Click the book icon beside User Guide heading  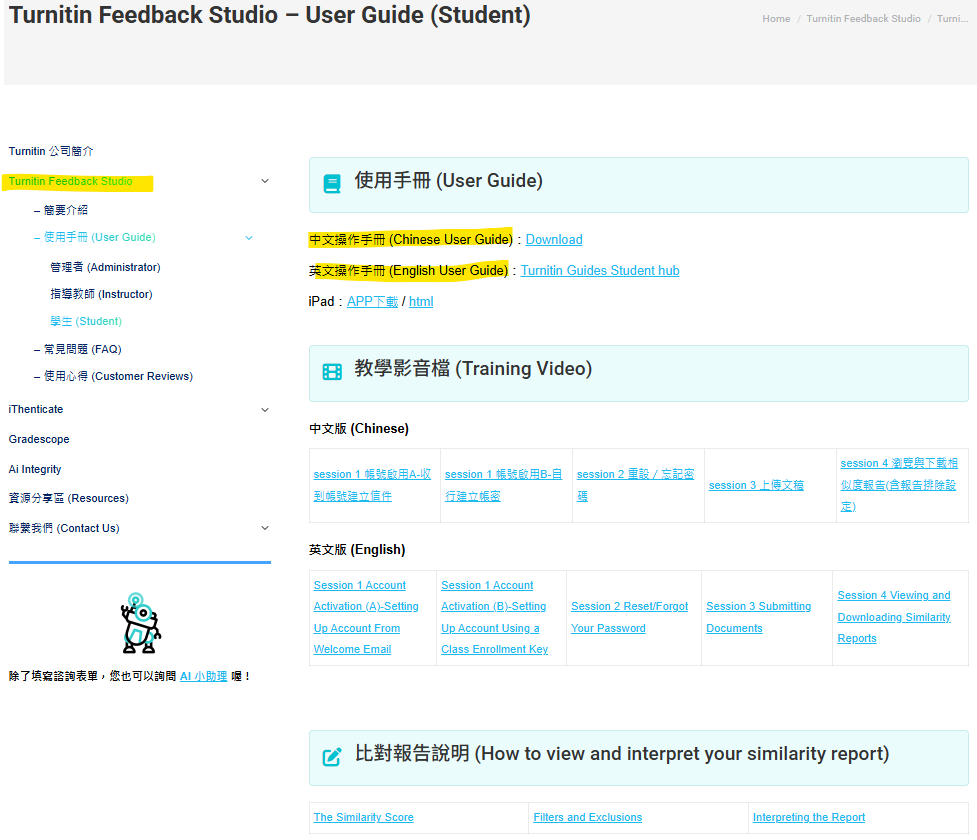tap(332, 184)
